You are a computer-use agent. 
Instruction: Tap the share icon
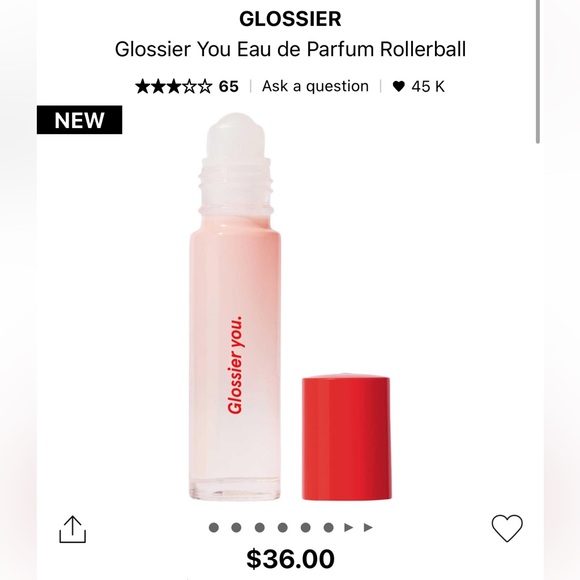tap(72, 529)
